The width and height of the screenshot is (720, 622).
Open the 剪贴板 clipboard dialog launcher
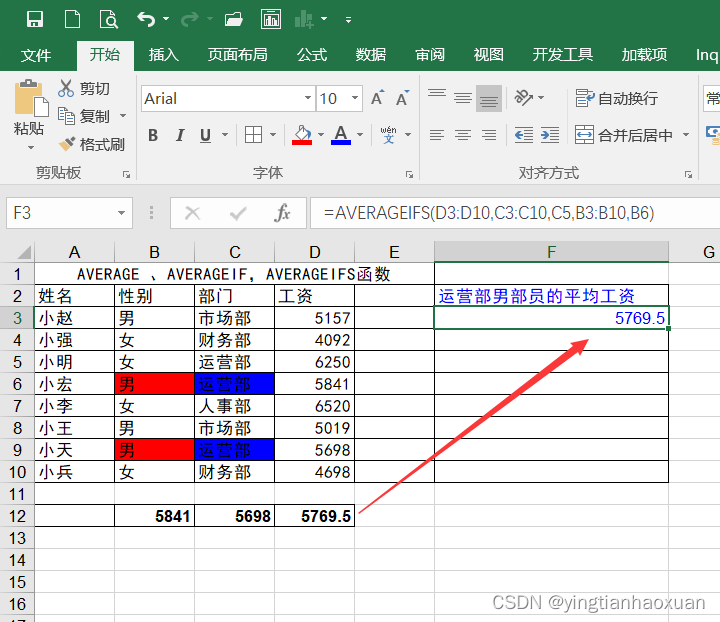(x=126, y=174)
